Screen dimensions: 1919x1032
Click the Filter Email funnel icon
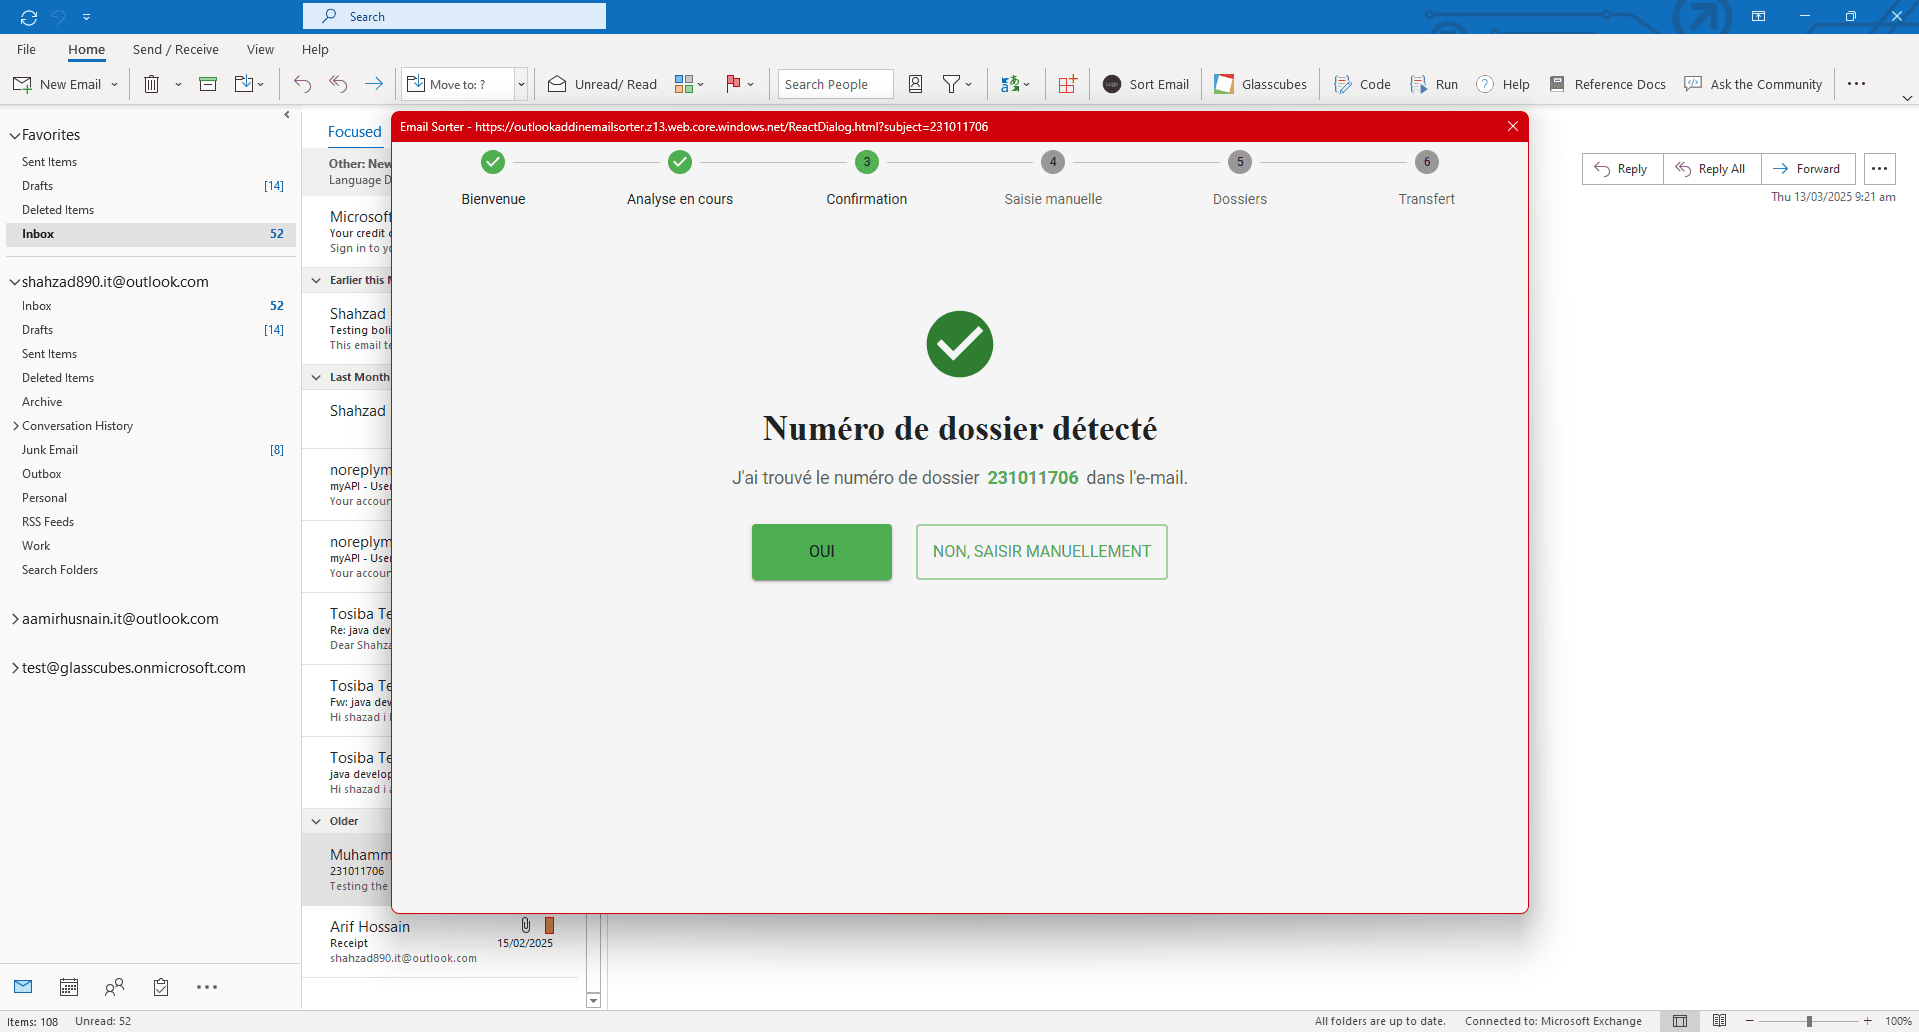951,84
